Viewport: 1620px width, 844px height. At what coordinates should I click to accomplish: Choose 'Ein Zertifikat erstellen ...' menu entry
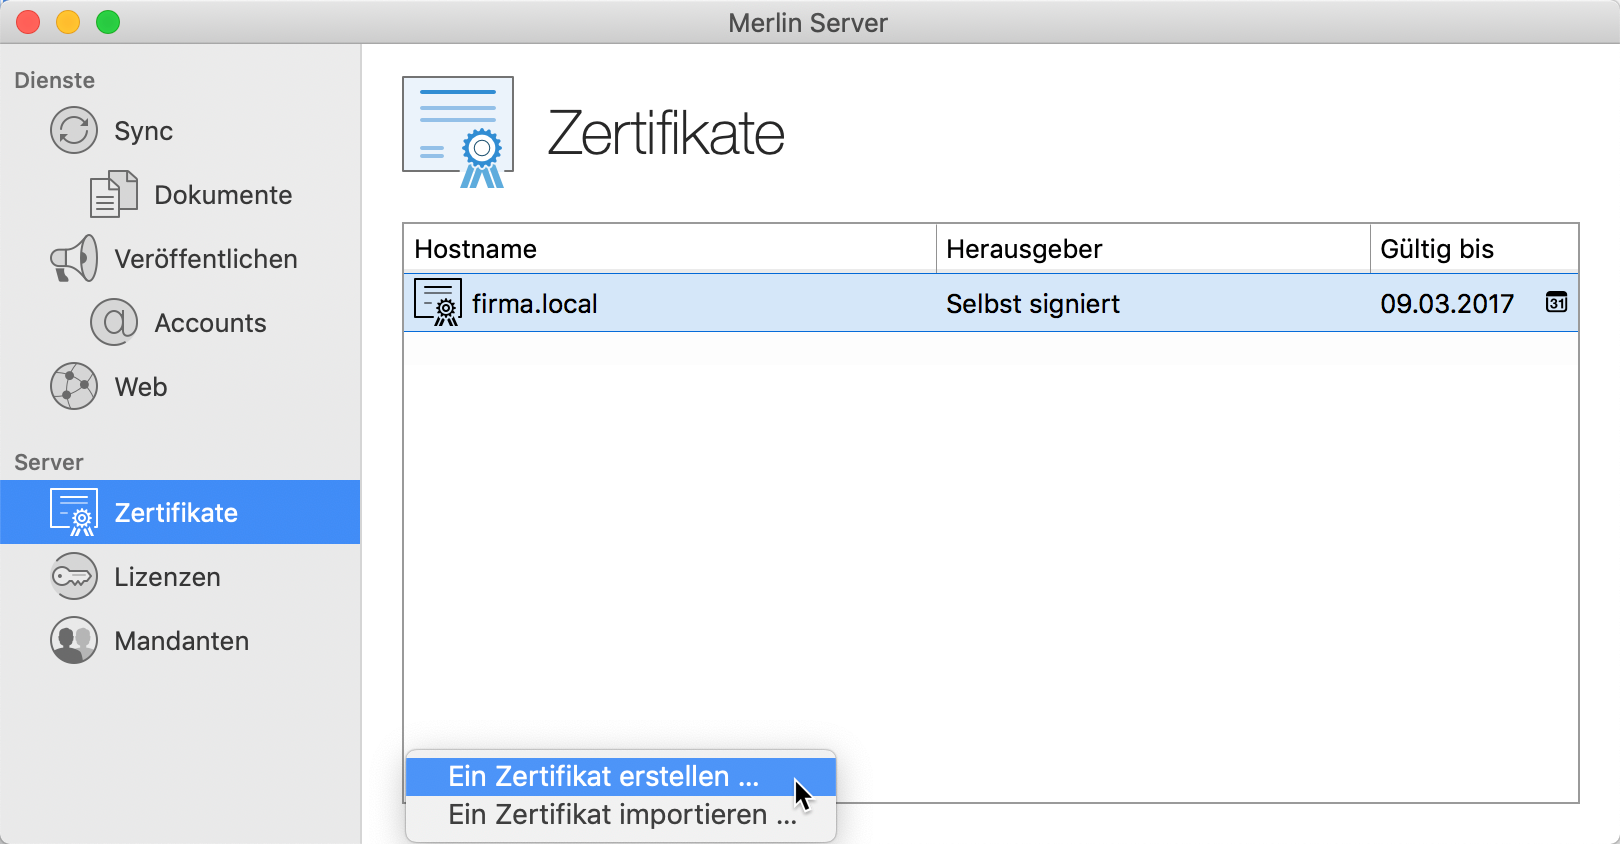point(620,777)
